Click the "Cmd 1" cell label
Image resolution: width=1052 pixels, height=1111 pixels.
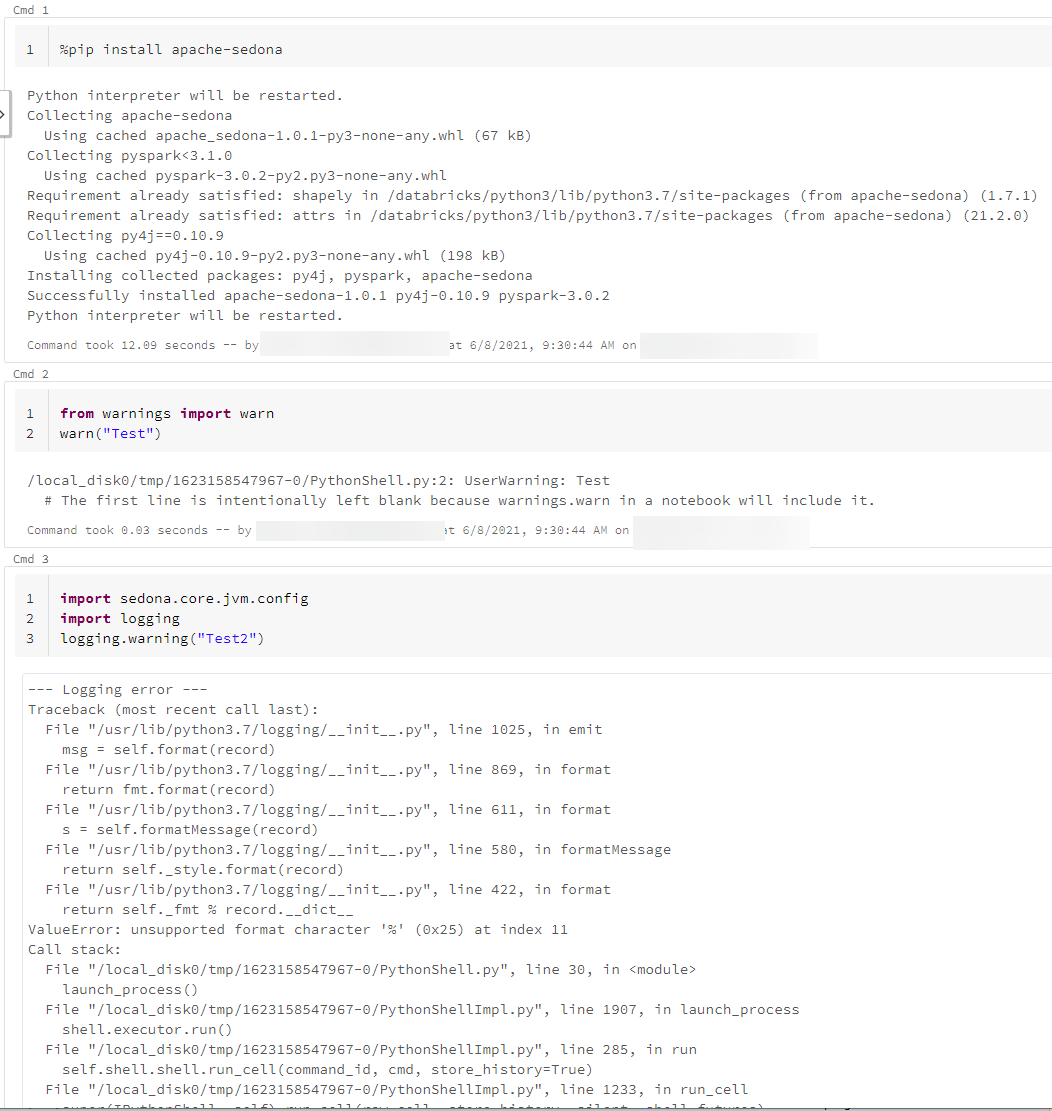pos(30,10)
